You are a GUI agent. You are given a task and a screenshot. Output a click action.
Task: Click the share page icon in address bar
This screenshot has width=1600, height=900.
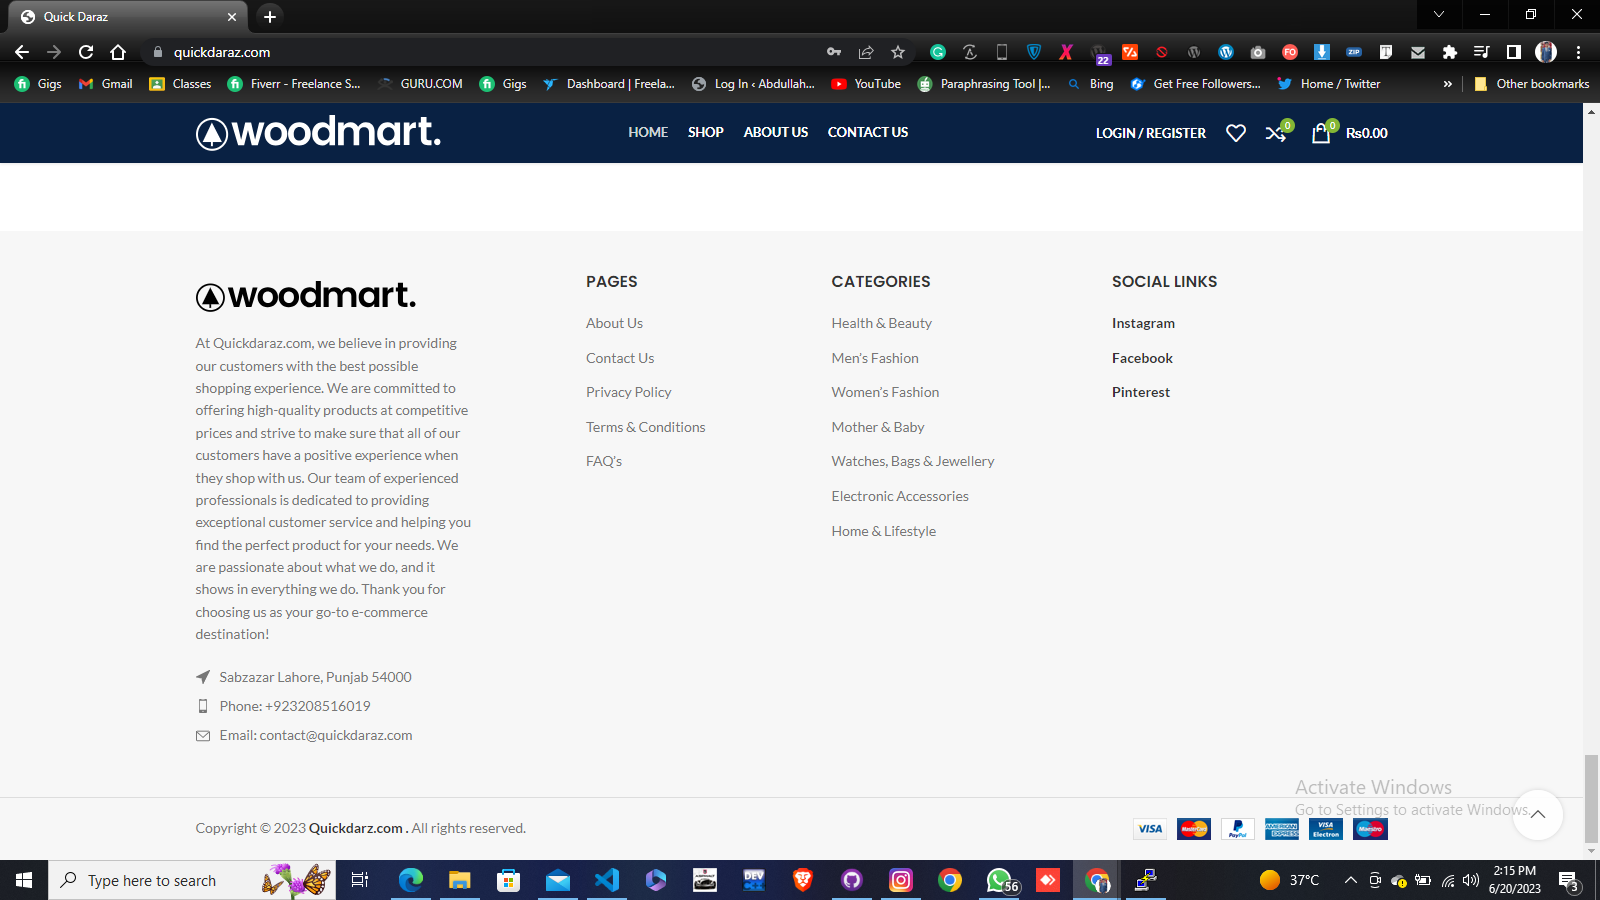tap(866, 52)
